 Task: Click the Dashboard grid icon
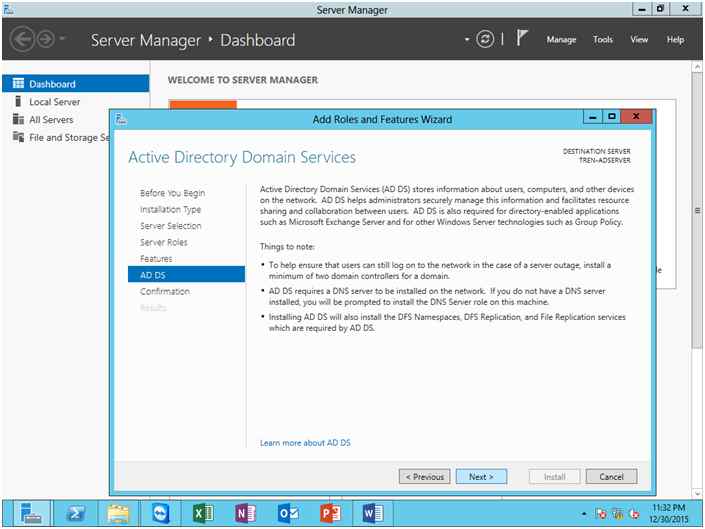pos(18,83)
